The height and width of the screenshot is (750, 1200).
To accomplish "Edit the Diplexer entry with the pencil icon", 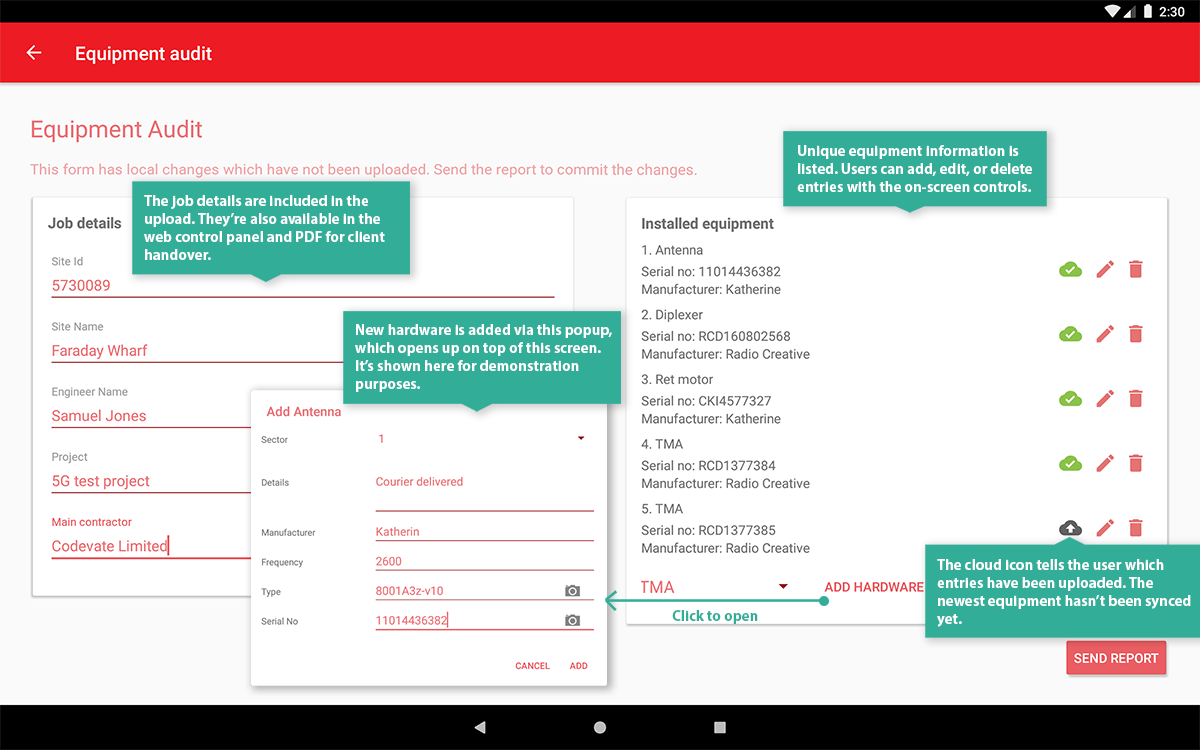I will 1105,334.
